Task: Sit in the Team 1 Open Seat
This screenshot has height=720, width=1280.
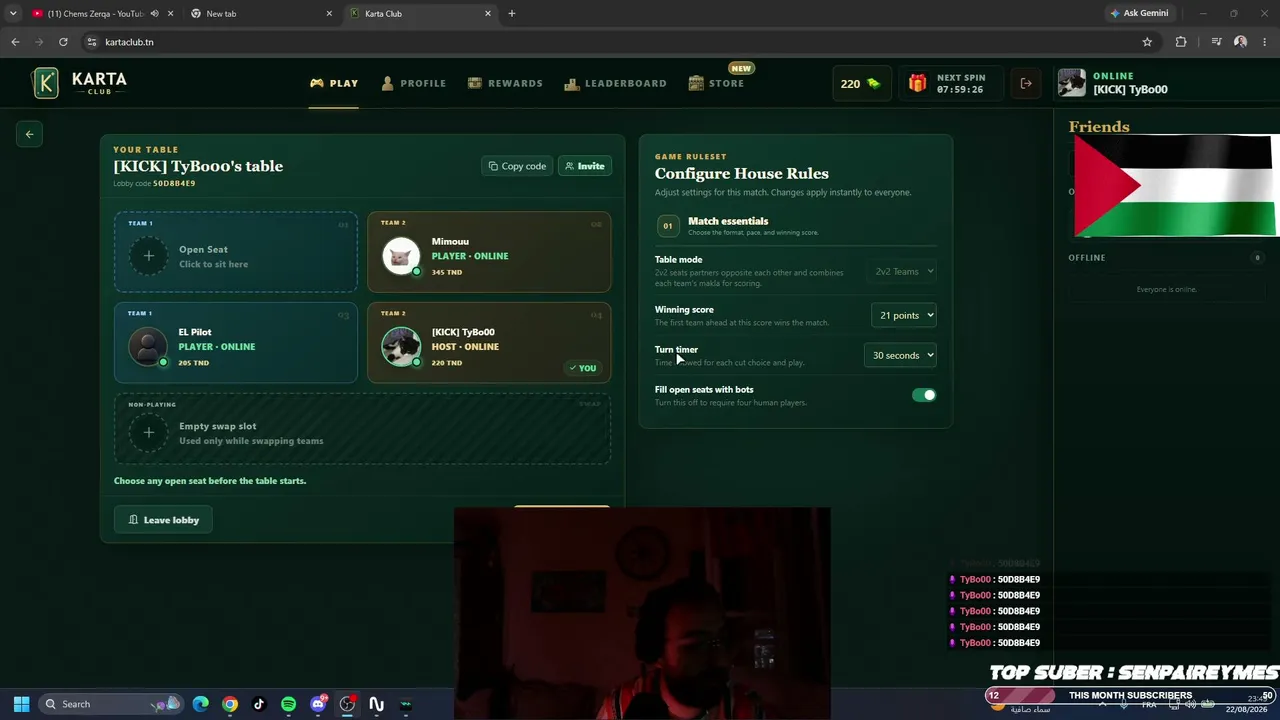Action: pos(235,252)
